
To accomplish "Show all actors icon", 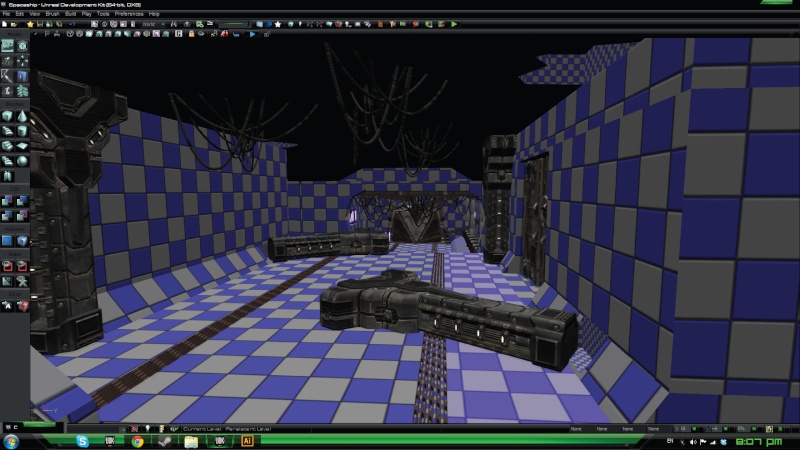I will (22, 281).
